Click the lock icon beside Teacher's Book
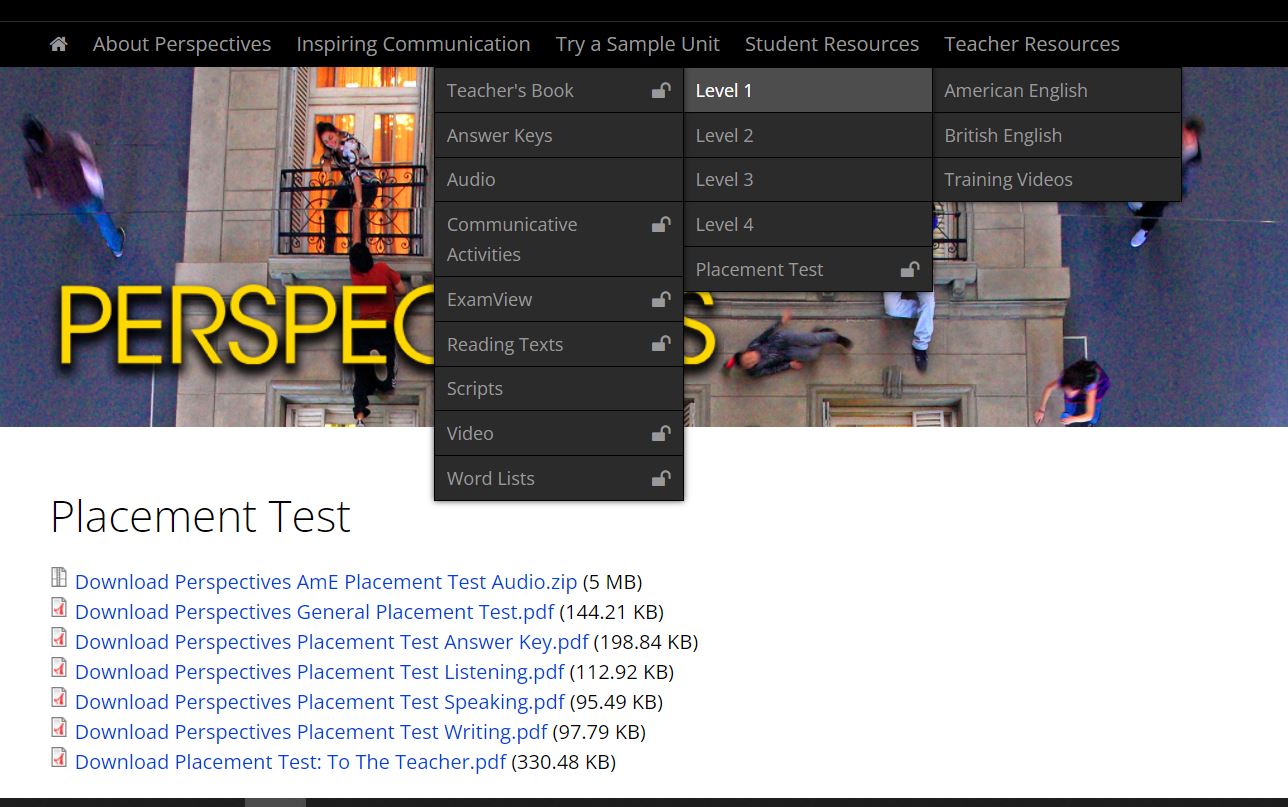The height and width of the screenshot is (807, 1288). click(x=661, y=91)
